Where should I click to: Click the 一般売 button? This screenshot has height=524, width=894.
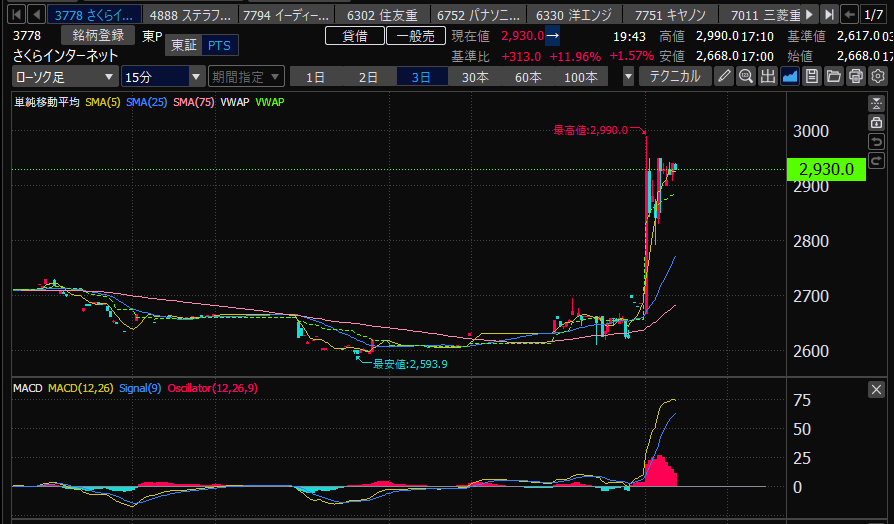(x=416, y=36)
